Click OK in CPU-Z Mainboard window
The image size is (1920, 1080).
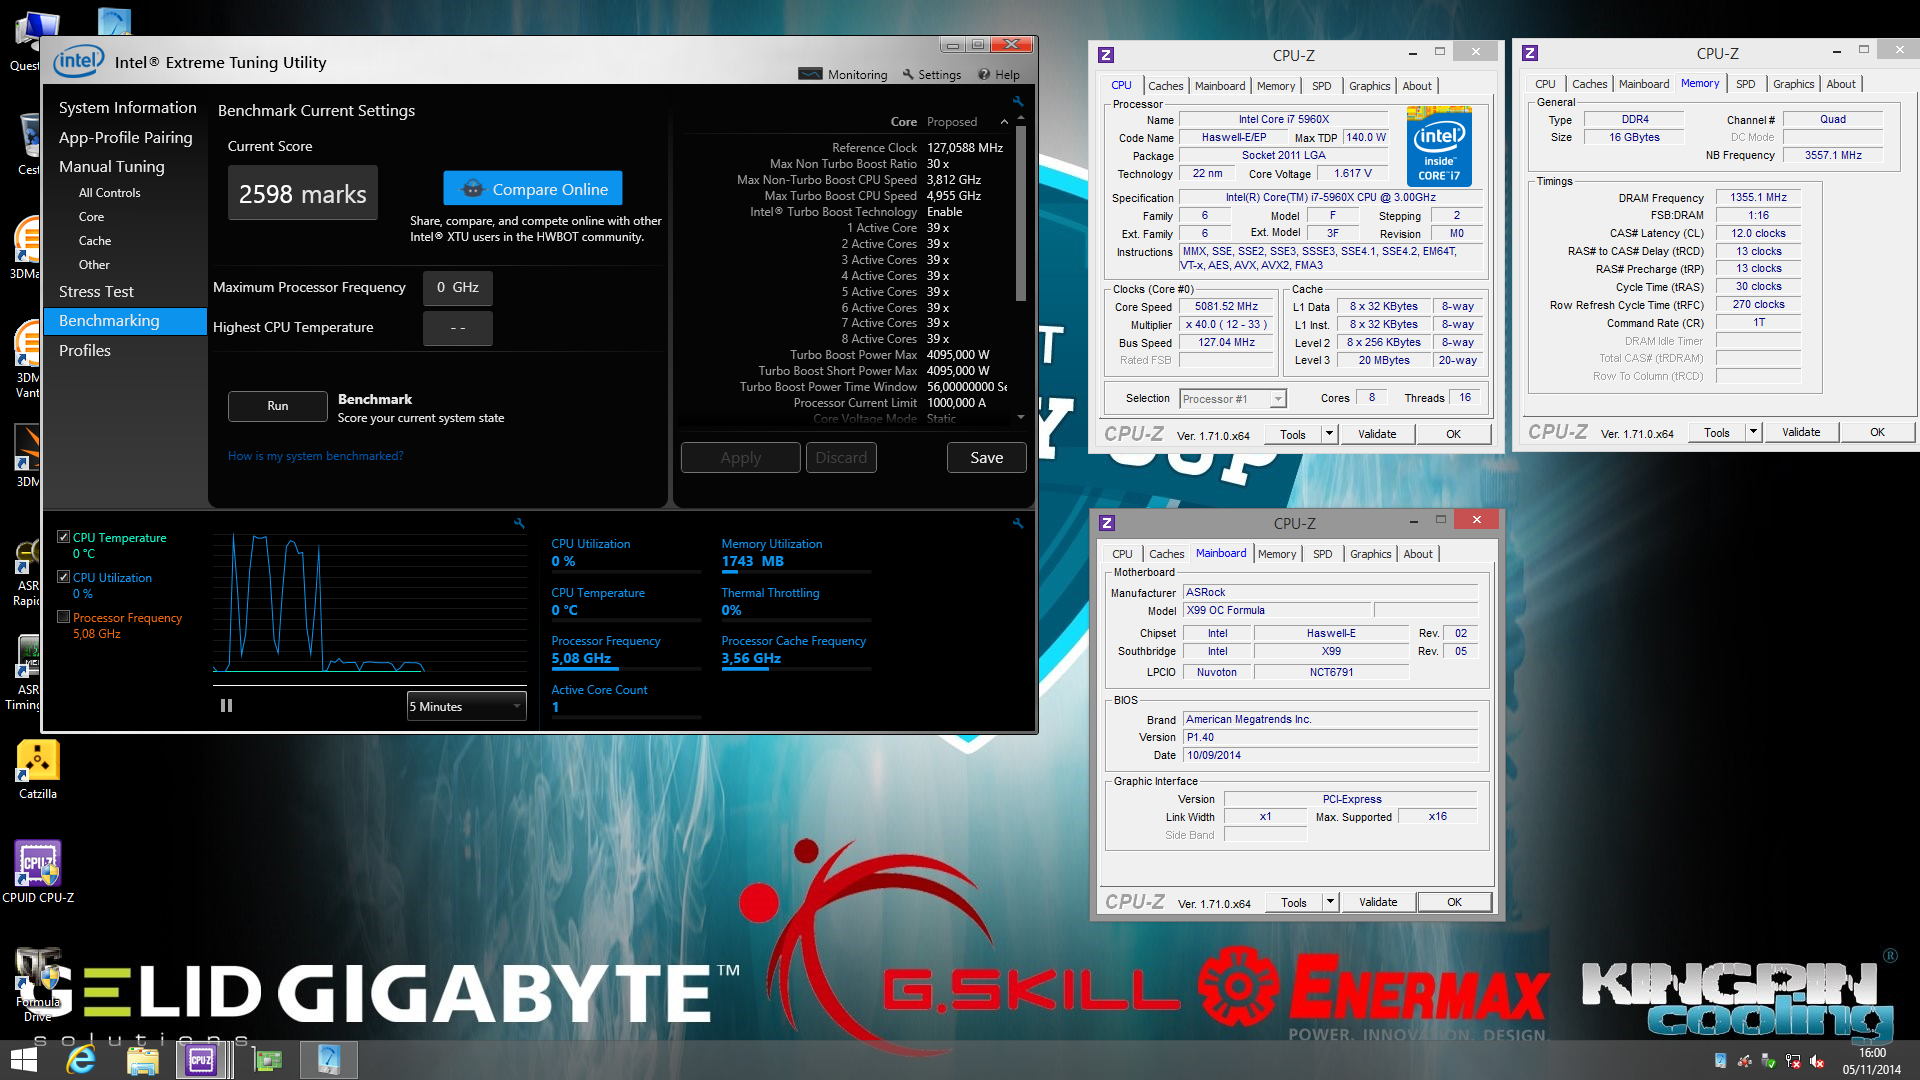[1454, 902]
